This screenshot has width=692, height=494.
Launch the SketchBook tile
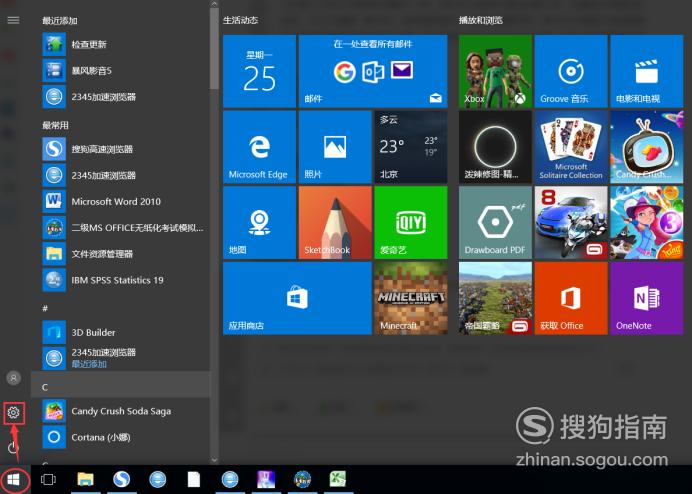(335, 222)
